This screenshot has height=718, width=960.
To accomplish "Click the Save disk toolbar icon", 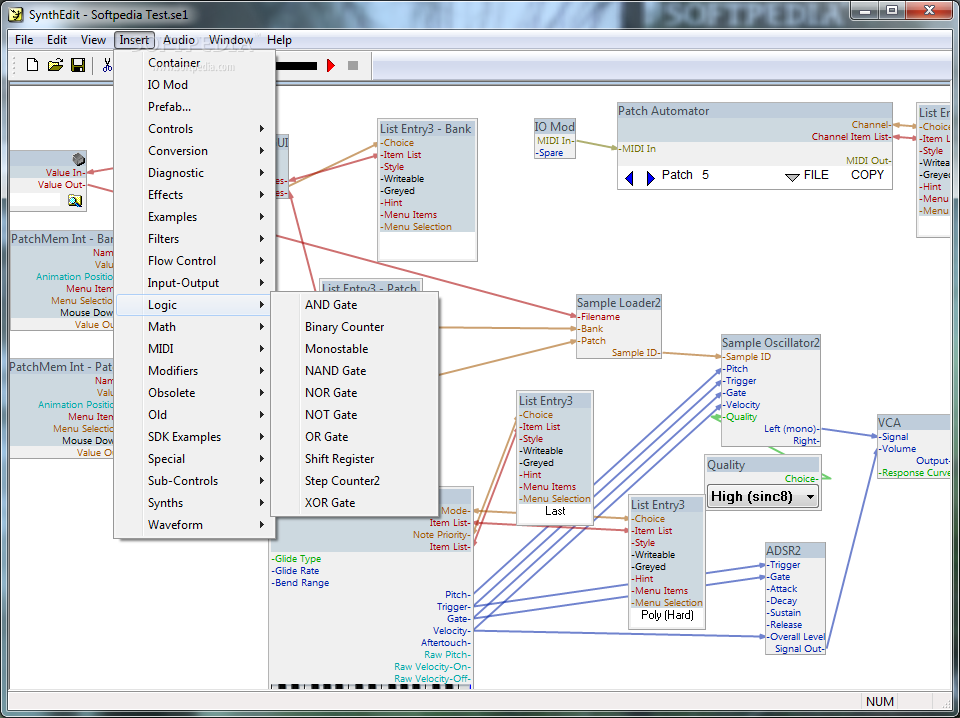I will tap(78, 65).
